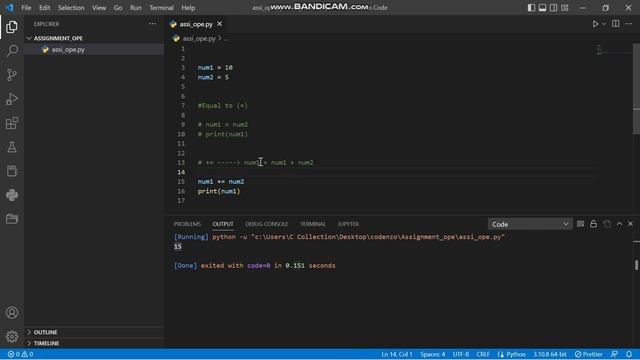Switch to the TERMINAL panel tab
Viewport: 640px width, 360px height.
click(313, 224)
